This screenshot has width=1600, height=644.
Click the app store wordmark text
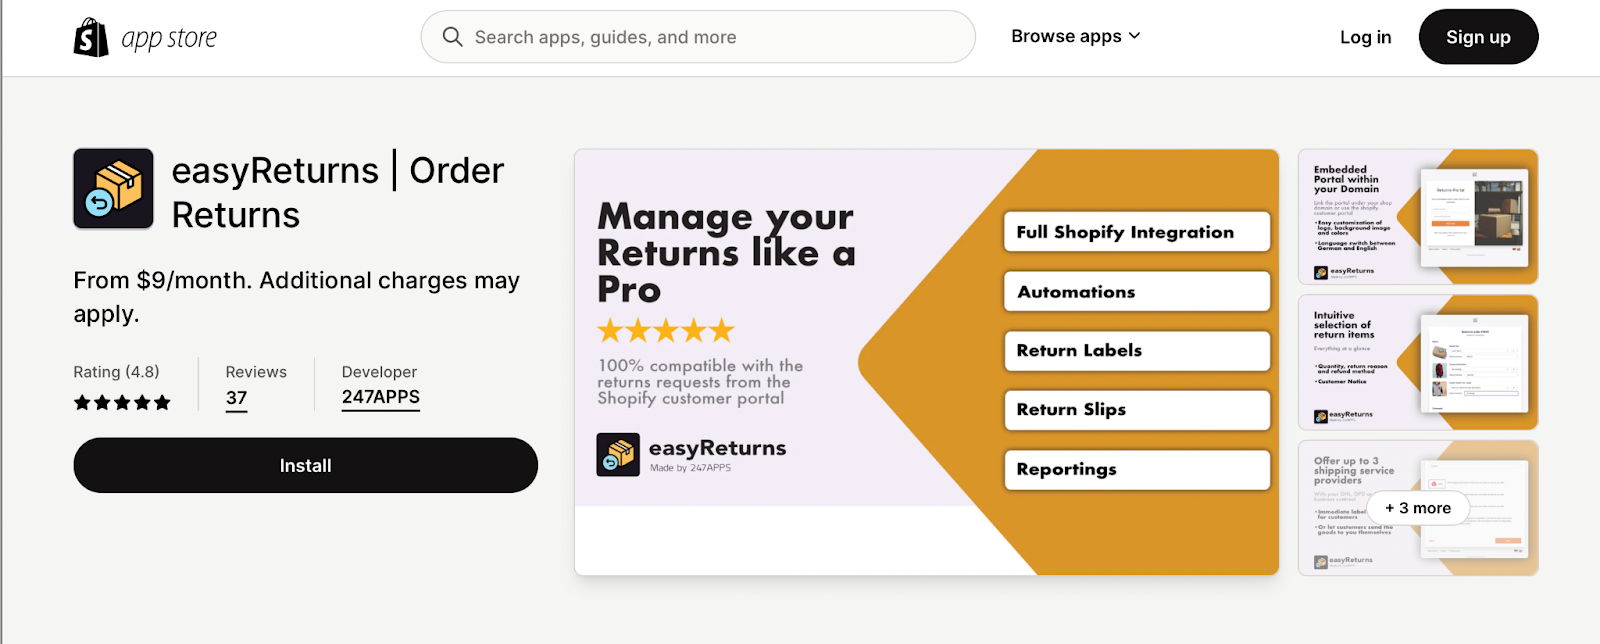pos(169,39)
